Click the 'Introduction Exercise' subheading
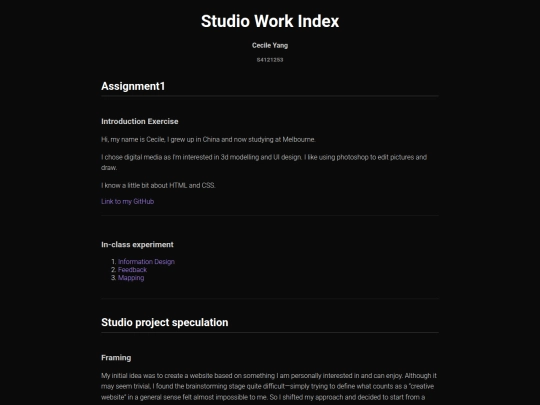This screenshot has width=540, height=405. [139, 121]
